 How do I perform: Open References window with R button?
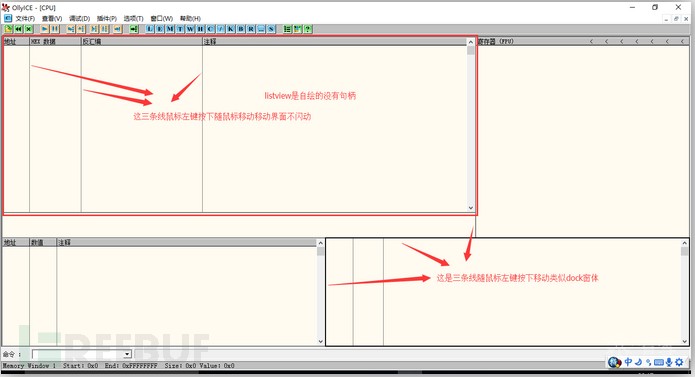coord(251,29)
